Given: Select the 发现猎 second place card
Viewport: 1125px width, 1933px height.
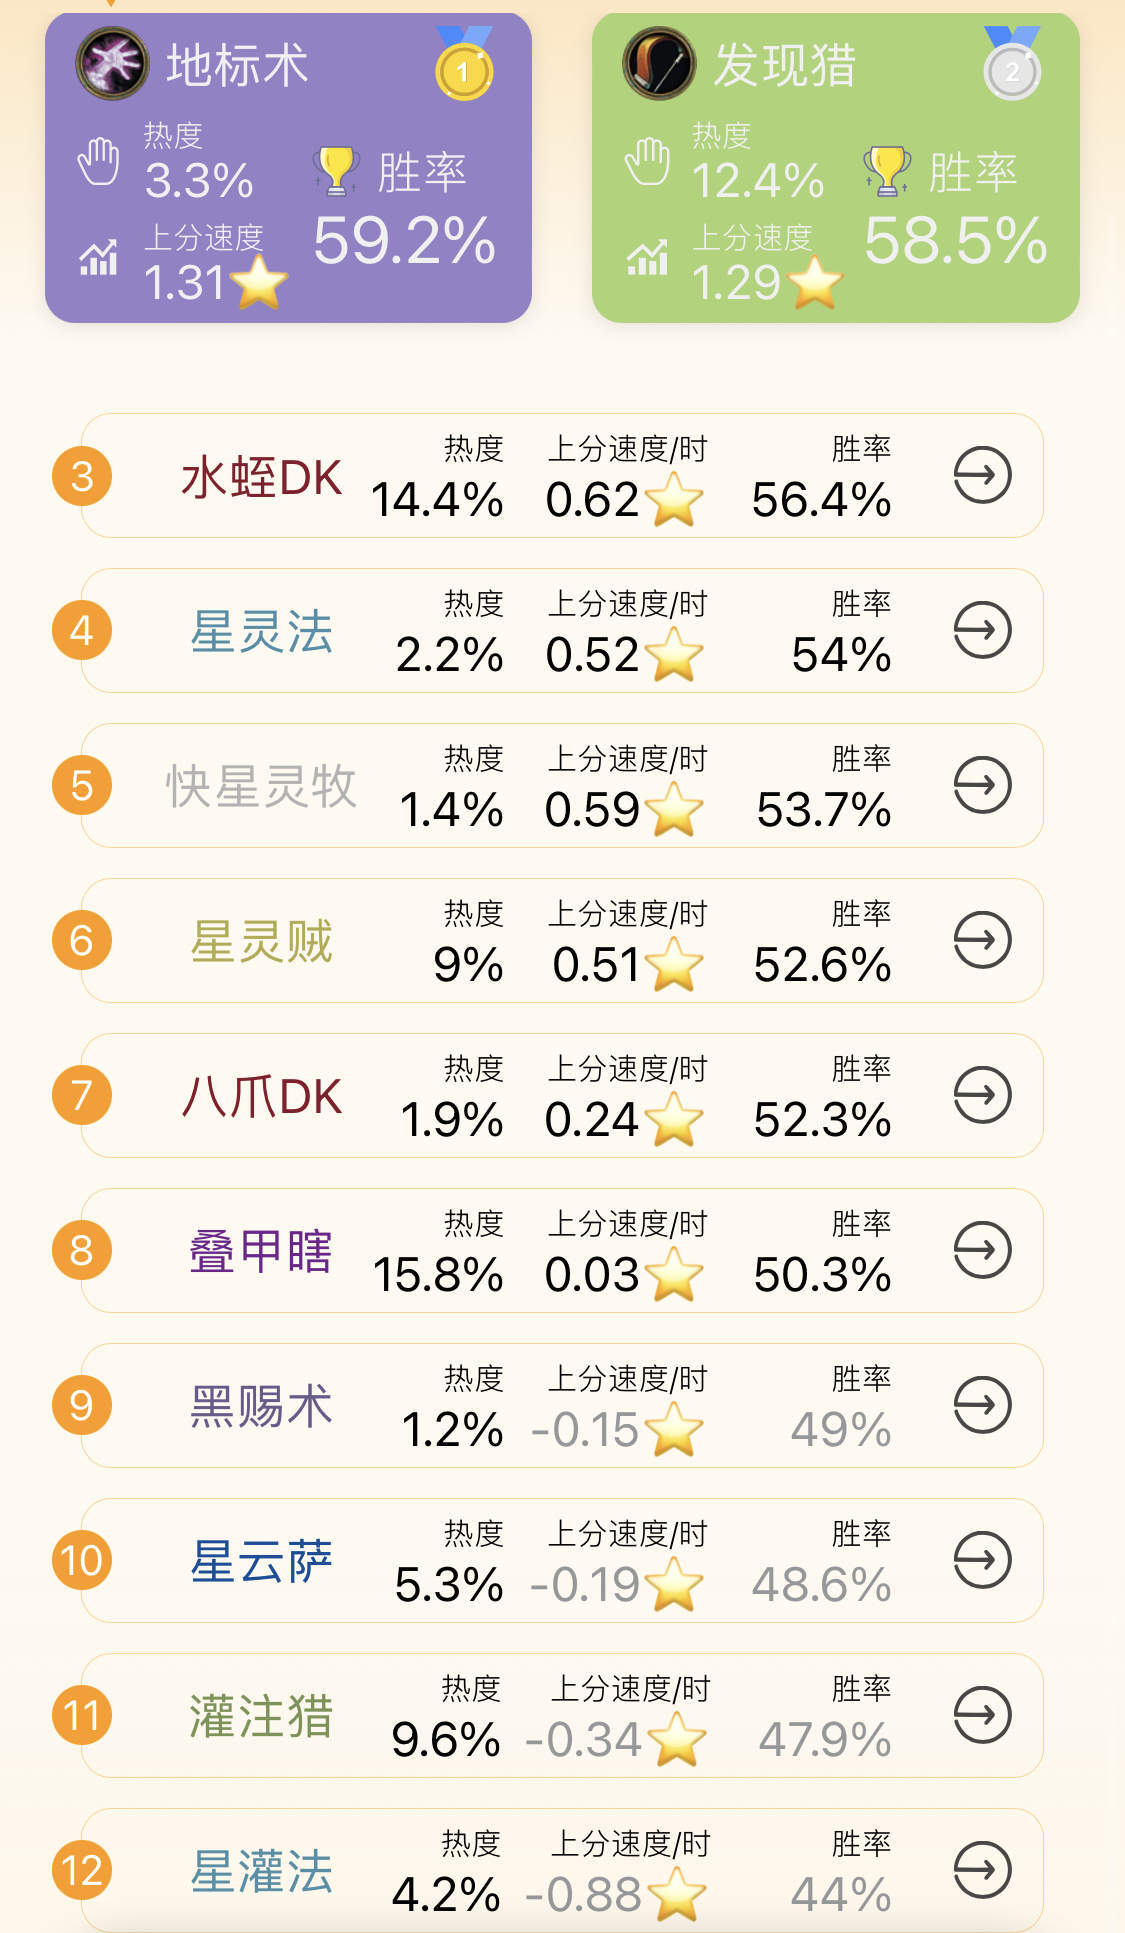Looking at the screenshot, I should [x=835, y=168].
